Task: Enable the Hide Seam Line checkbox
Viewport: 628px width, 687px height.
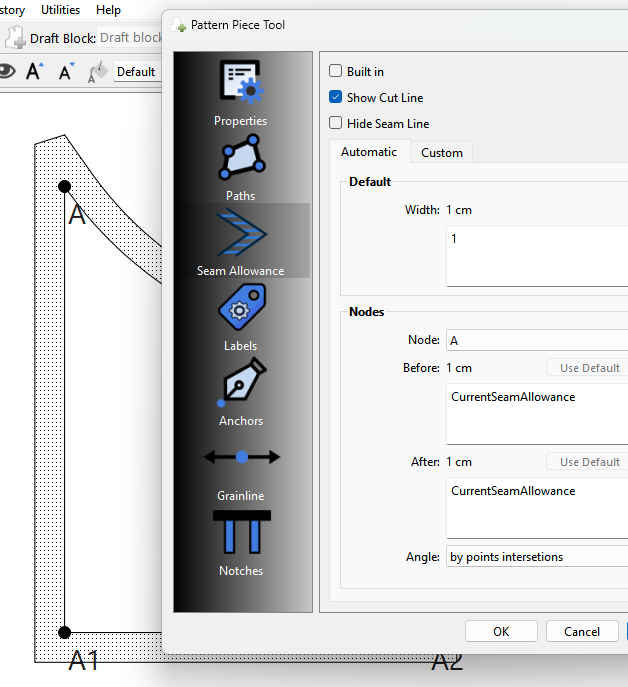Action: (x=336, y=124)
